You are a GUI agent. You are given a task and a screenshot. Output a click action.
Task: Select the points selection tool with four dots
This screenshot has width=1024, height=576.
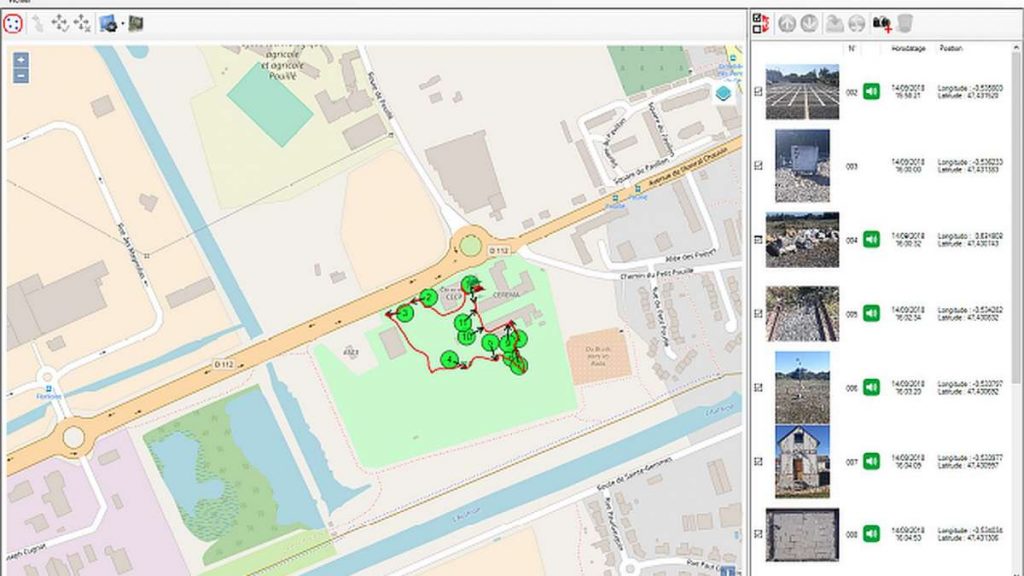[x=12, y=24]
